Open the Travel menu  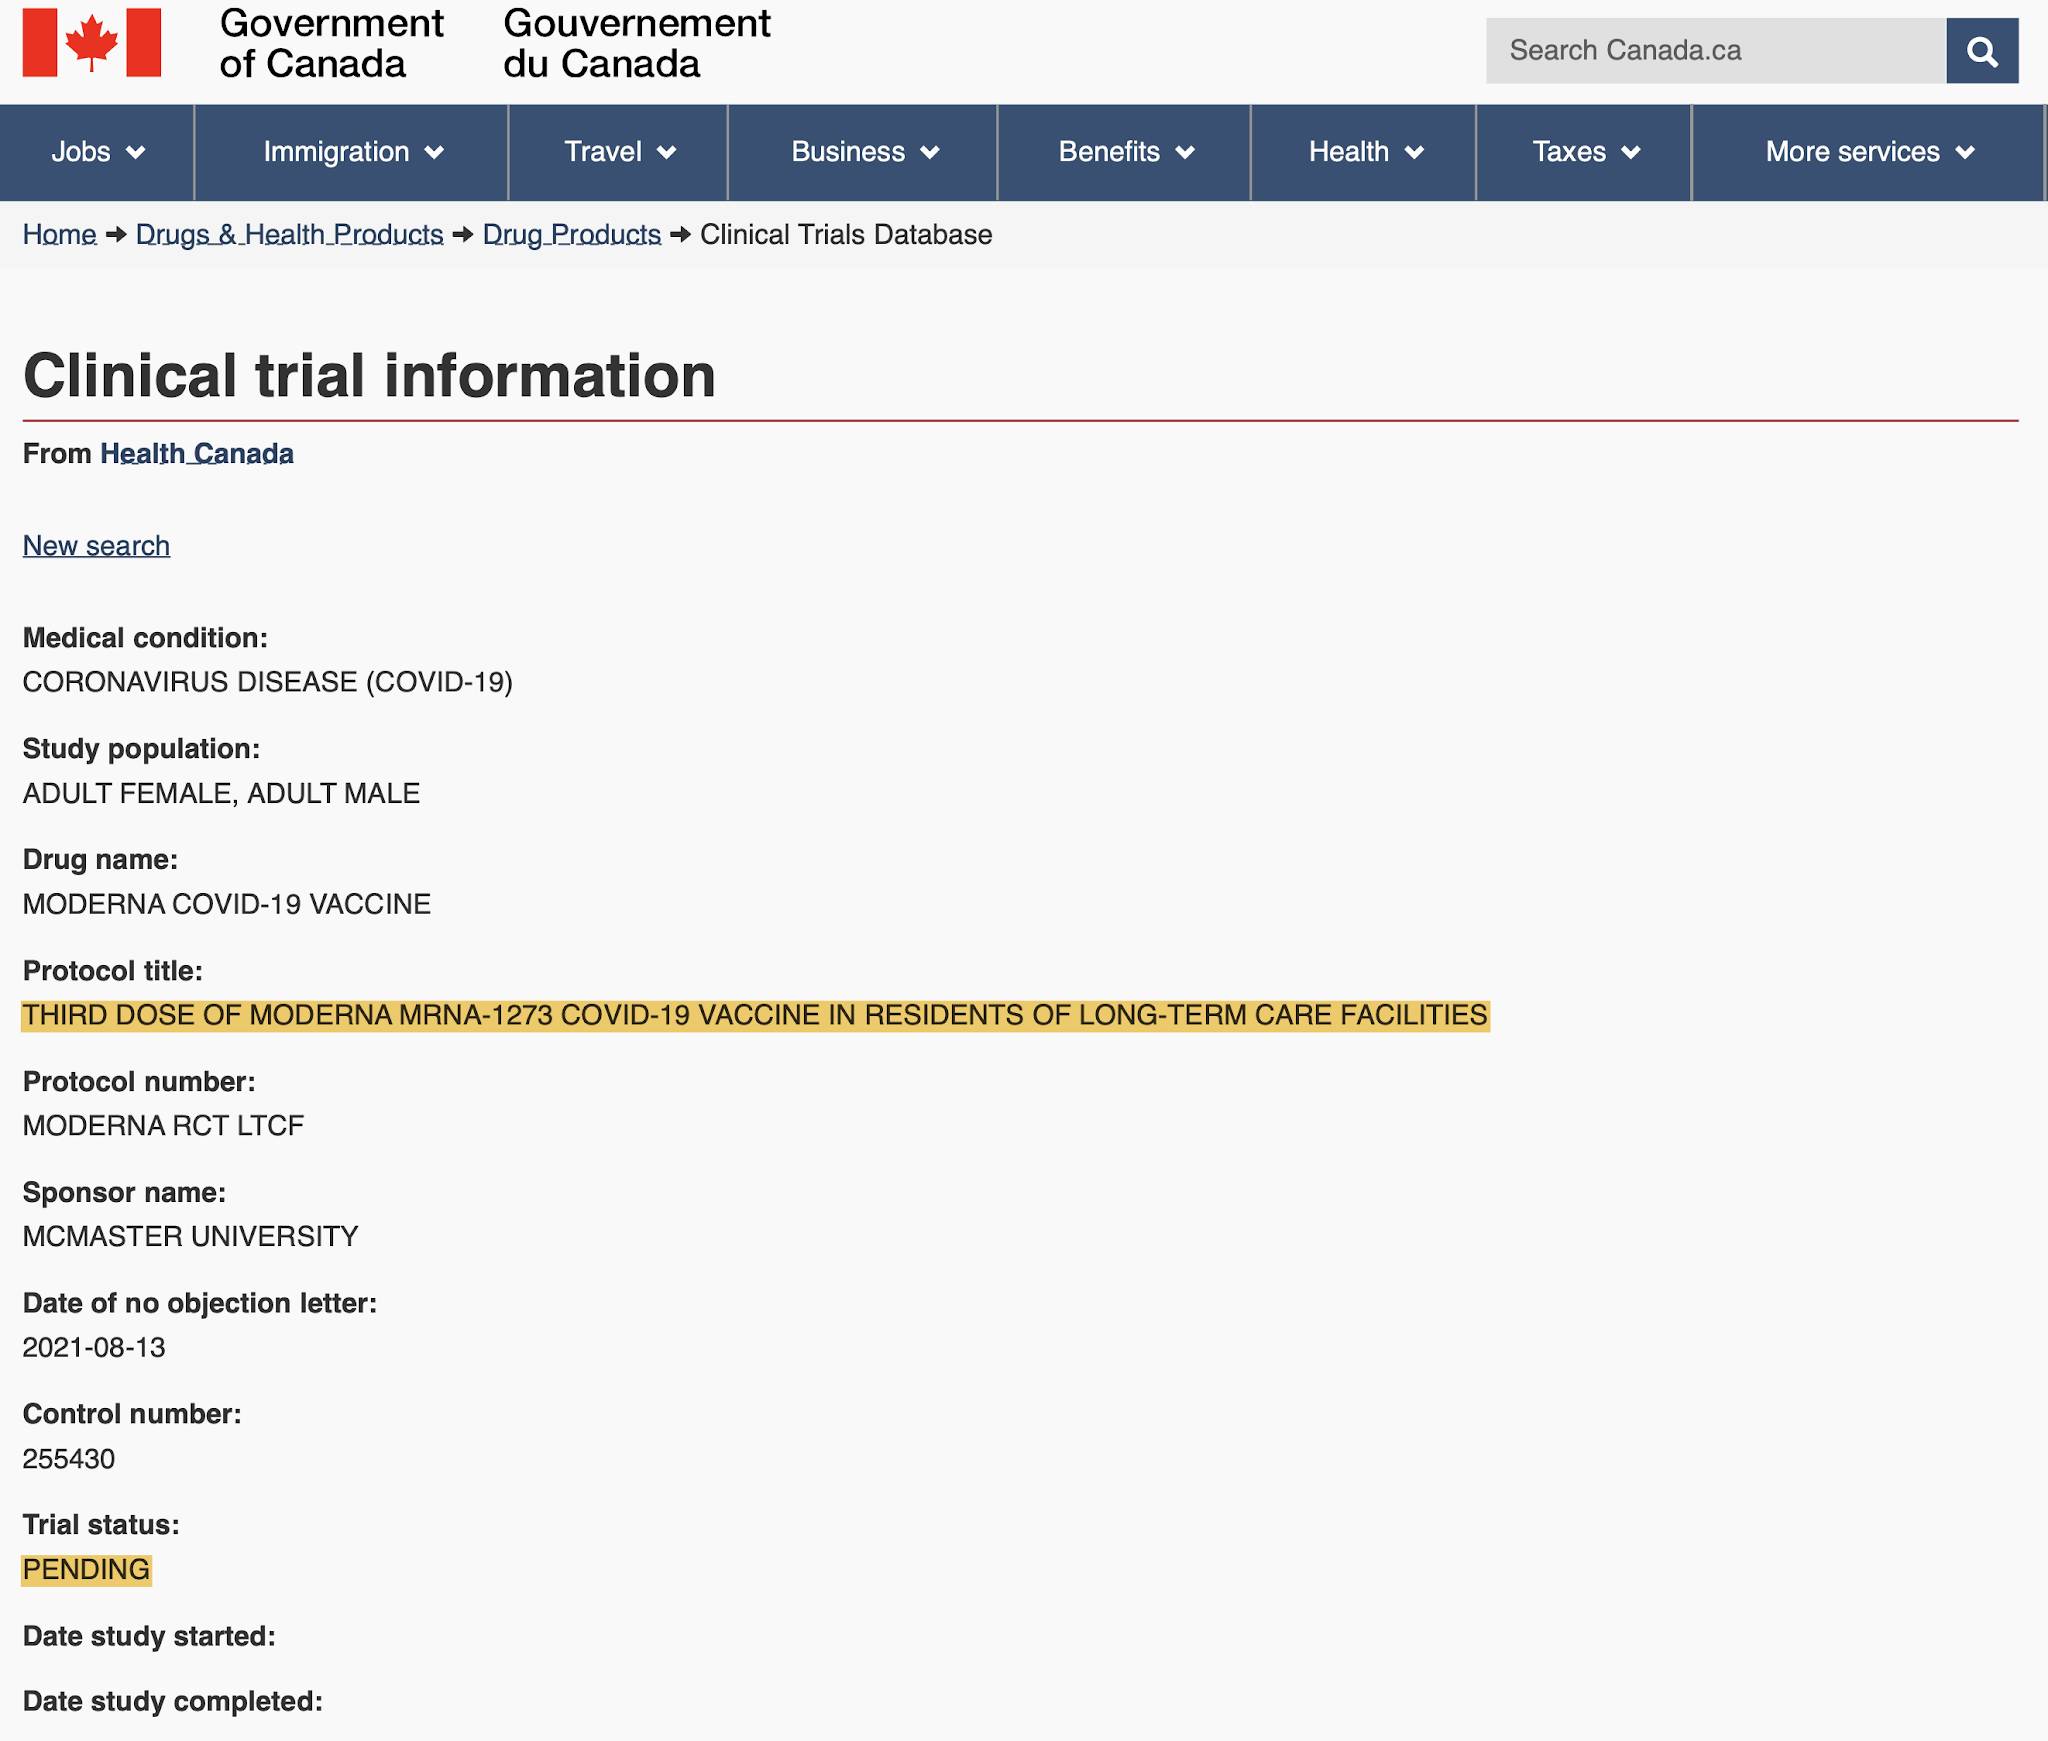(x=619, y=152)
